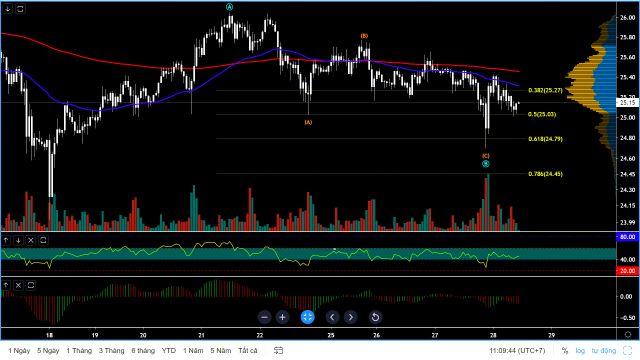Select the YTD date range
This screenshot has width=640, height=360.
169,350
